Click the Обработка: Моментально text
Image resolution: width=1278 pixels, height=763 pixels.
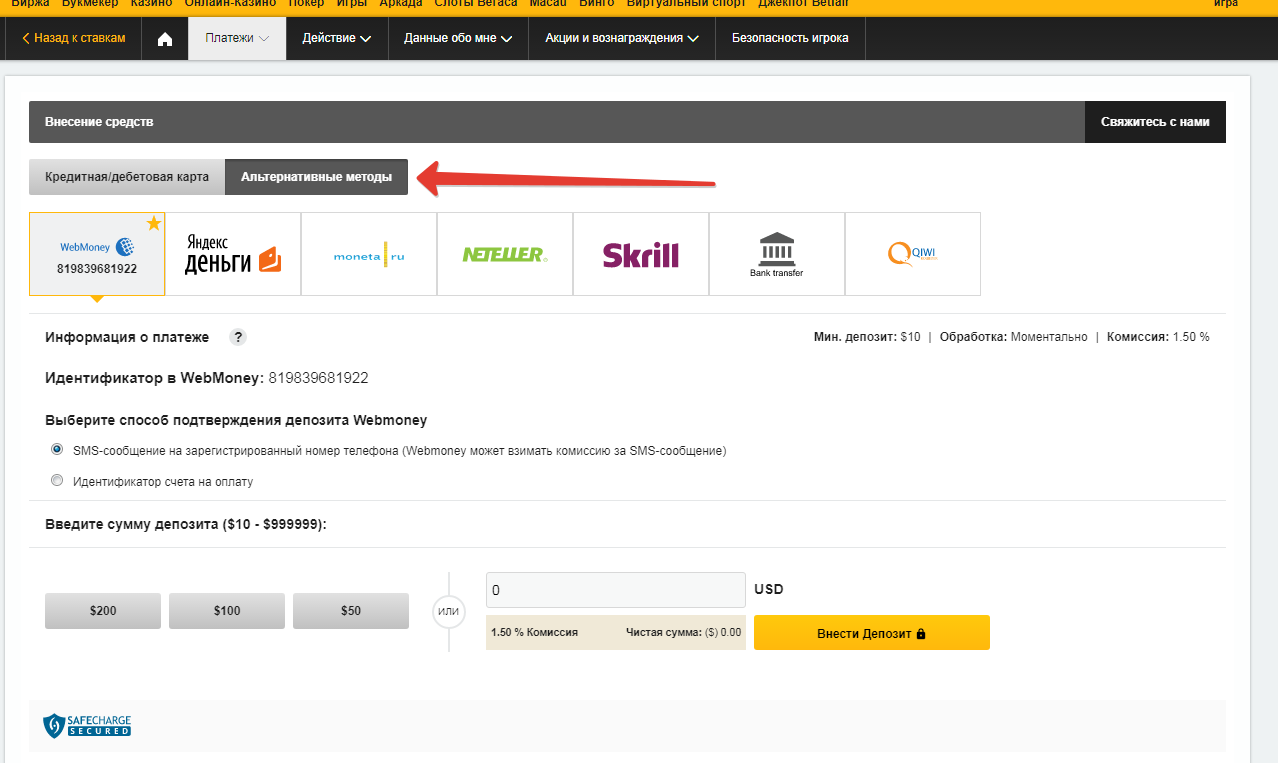[1013, 337]
